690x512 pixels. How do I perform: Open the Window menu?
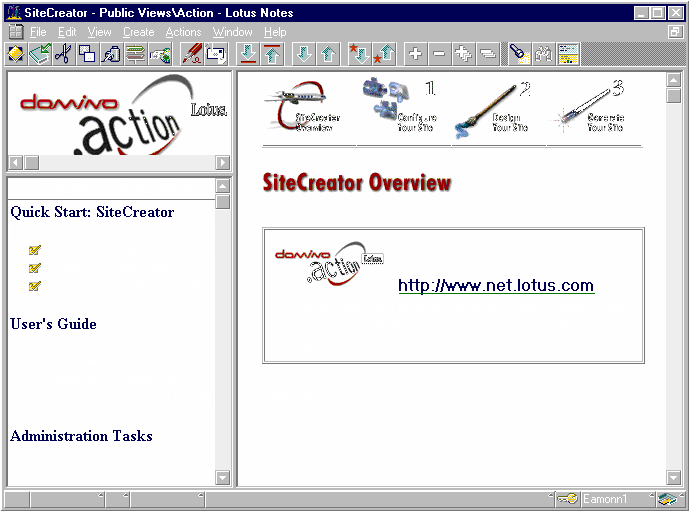[x=233, y=32]
